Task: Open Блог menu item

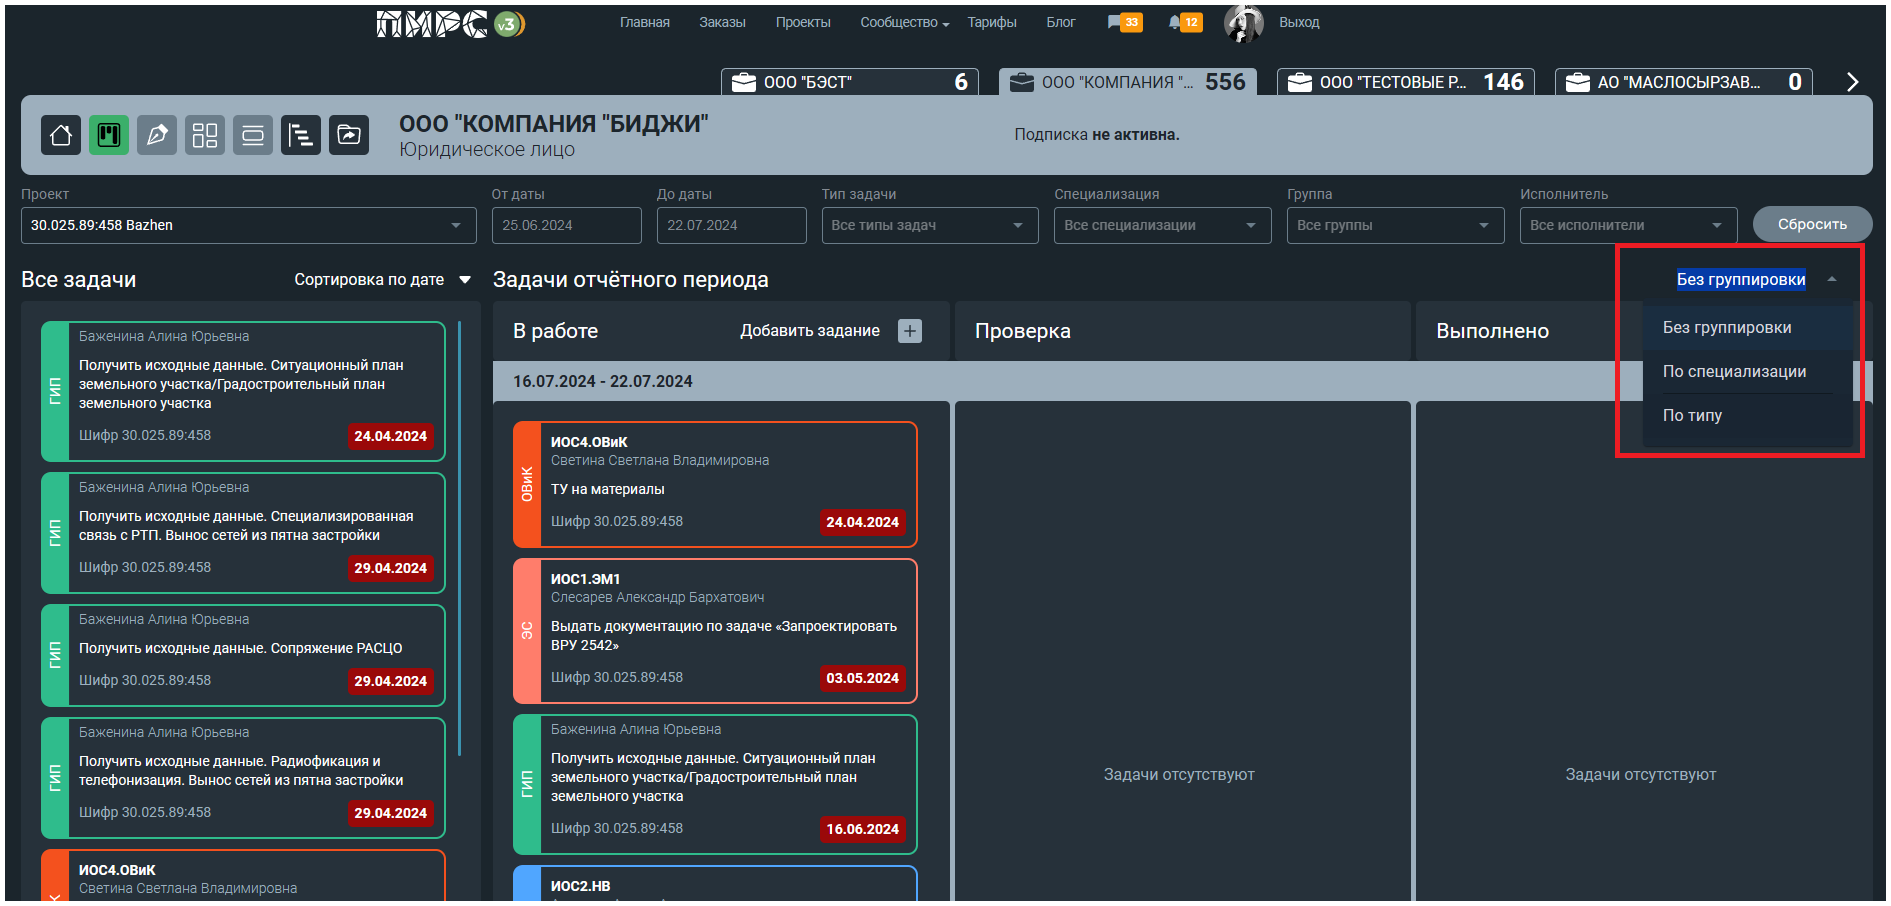Action: (1061, 22)
